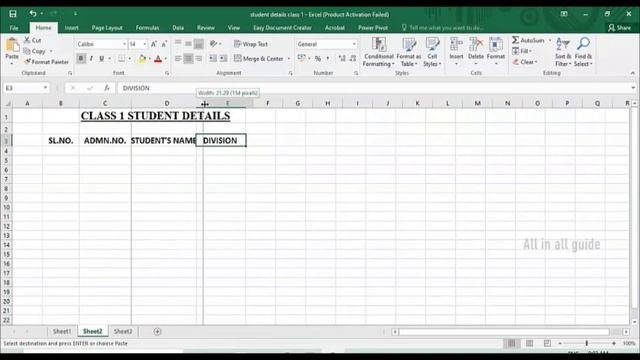The image size is (640, 360).
Task: Click the Paste clipboard icon
Action: coord(12,45)
